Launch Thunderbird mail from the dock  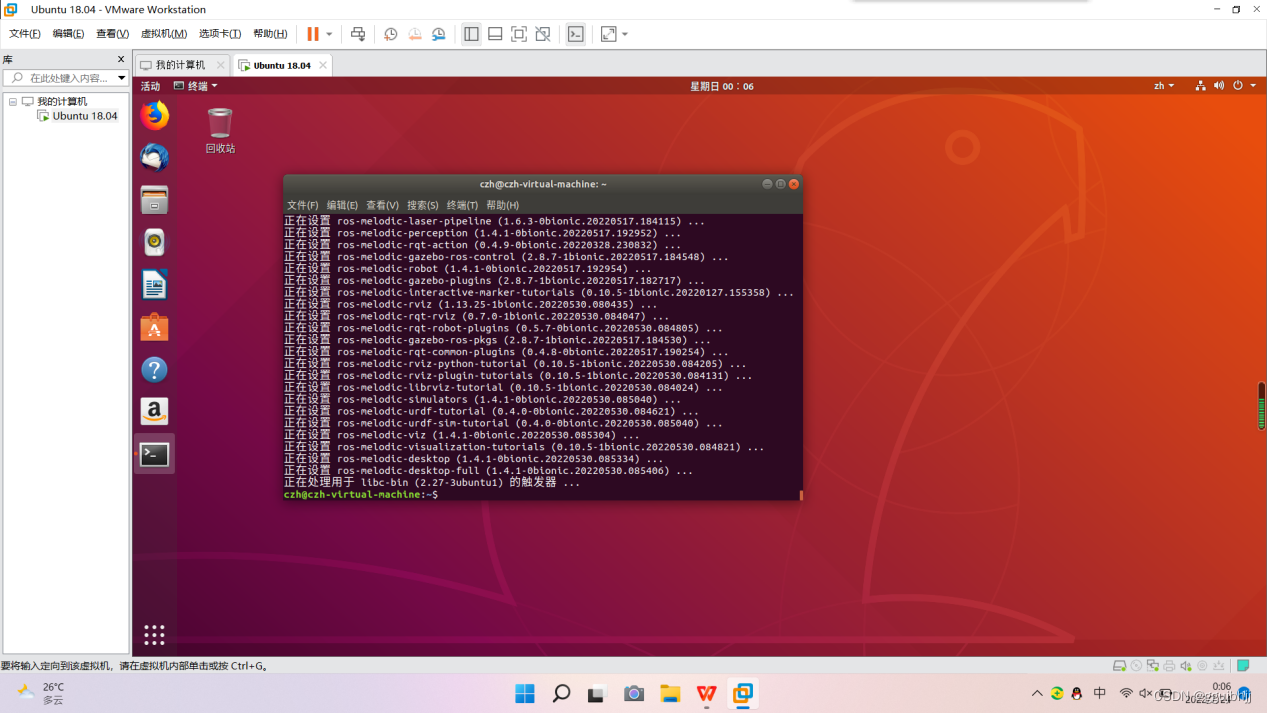pos(154,158)
